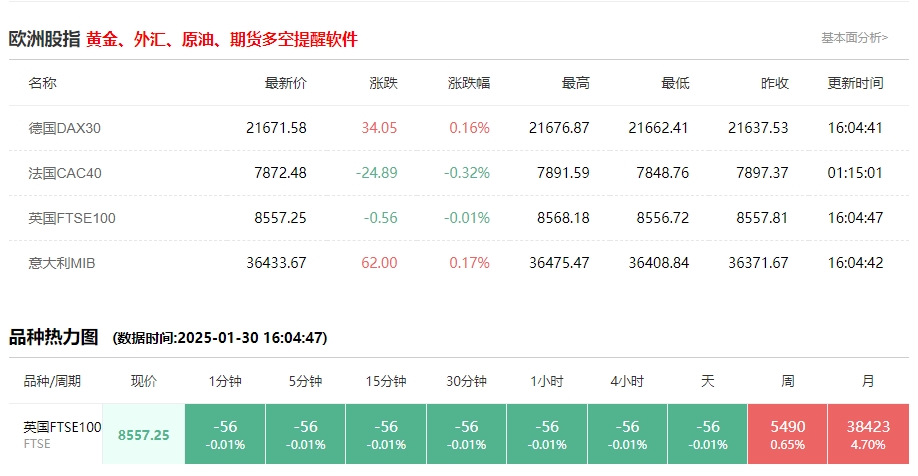Click DAX30 percent change 0.16%
The height and width of the screenshot is (476, 918).
470,128
